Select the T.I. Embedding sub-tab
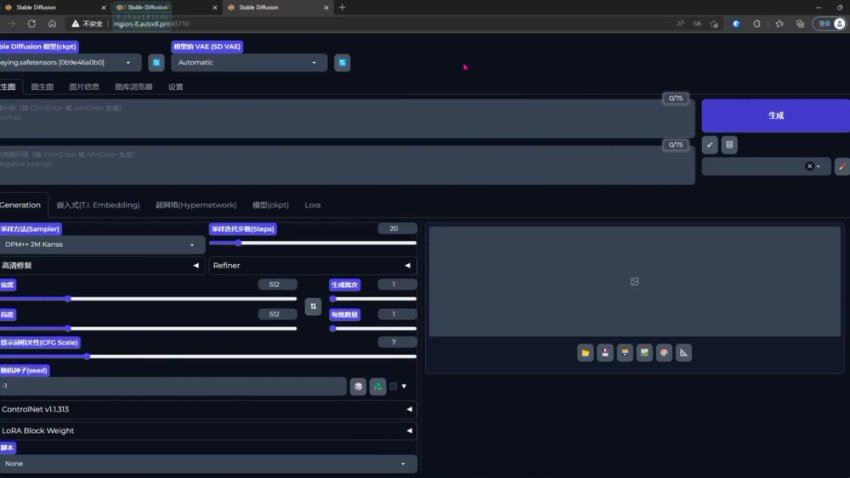Screen dimensions: 850x478 pos(98,205)
